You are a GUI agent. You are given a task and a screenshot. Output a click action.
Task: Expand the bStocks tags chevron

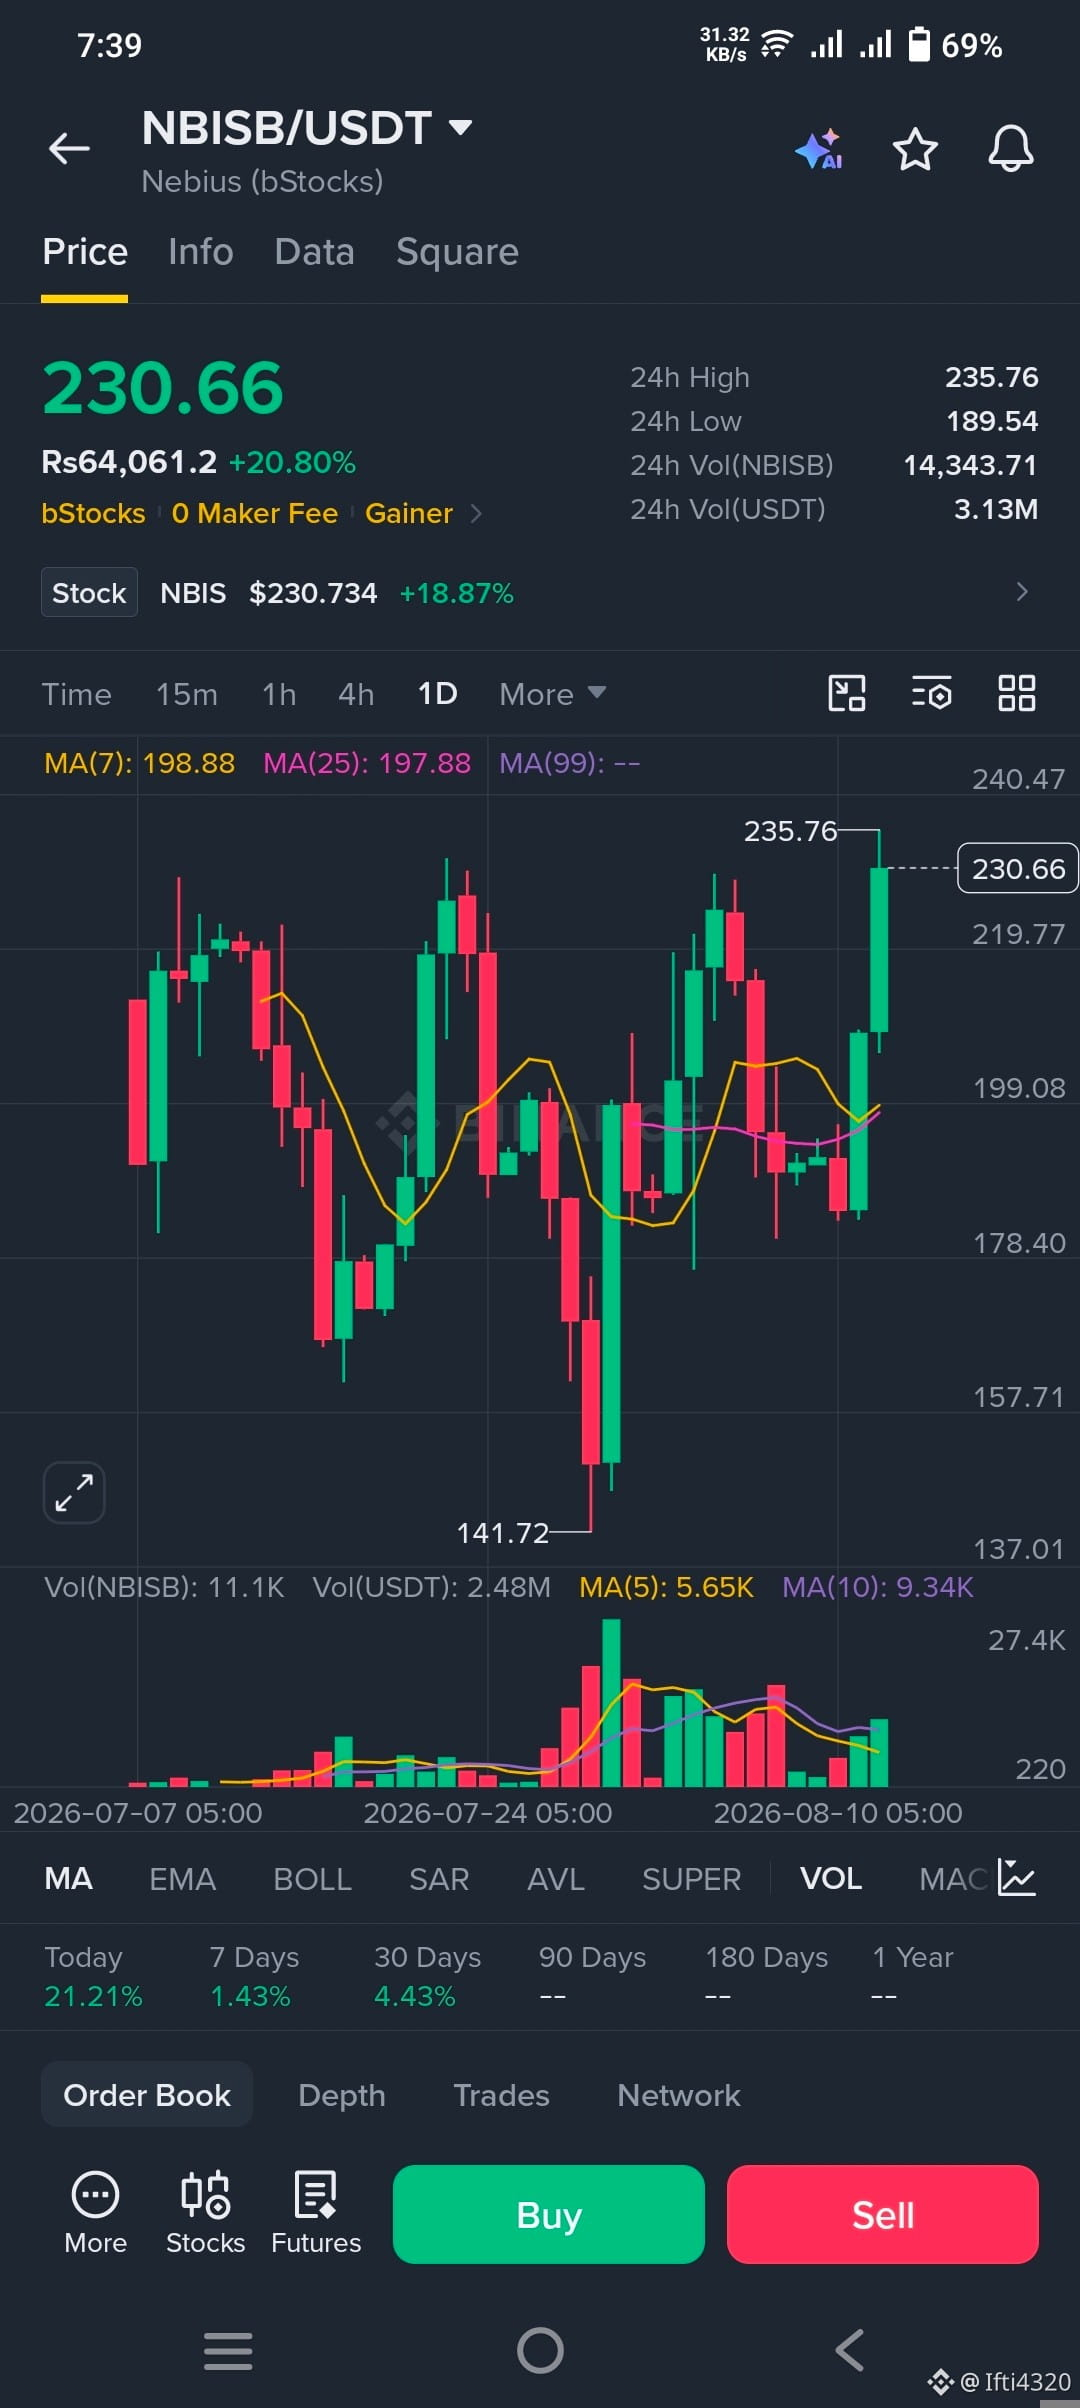coord(476,513)
